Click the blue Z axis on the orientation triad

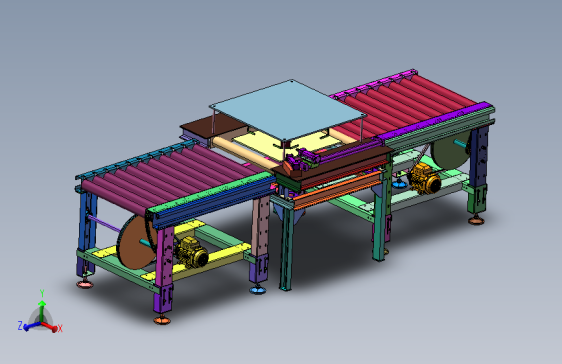31,327
